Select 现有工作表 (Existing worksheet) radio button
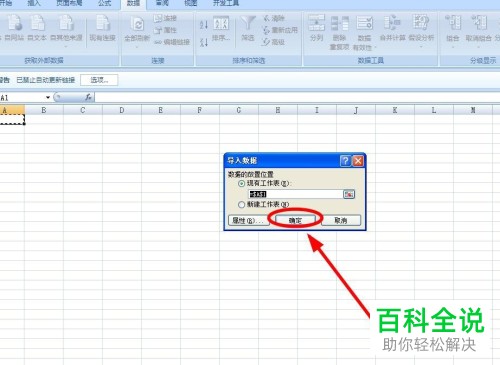The width and height of the screenshot is (500, 365). pos(242,183)
